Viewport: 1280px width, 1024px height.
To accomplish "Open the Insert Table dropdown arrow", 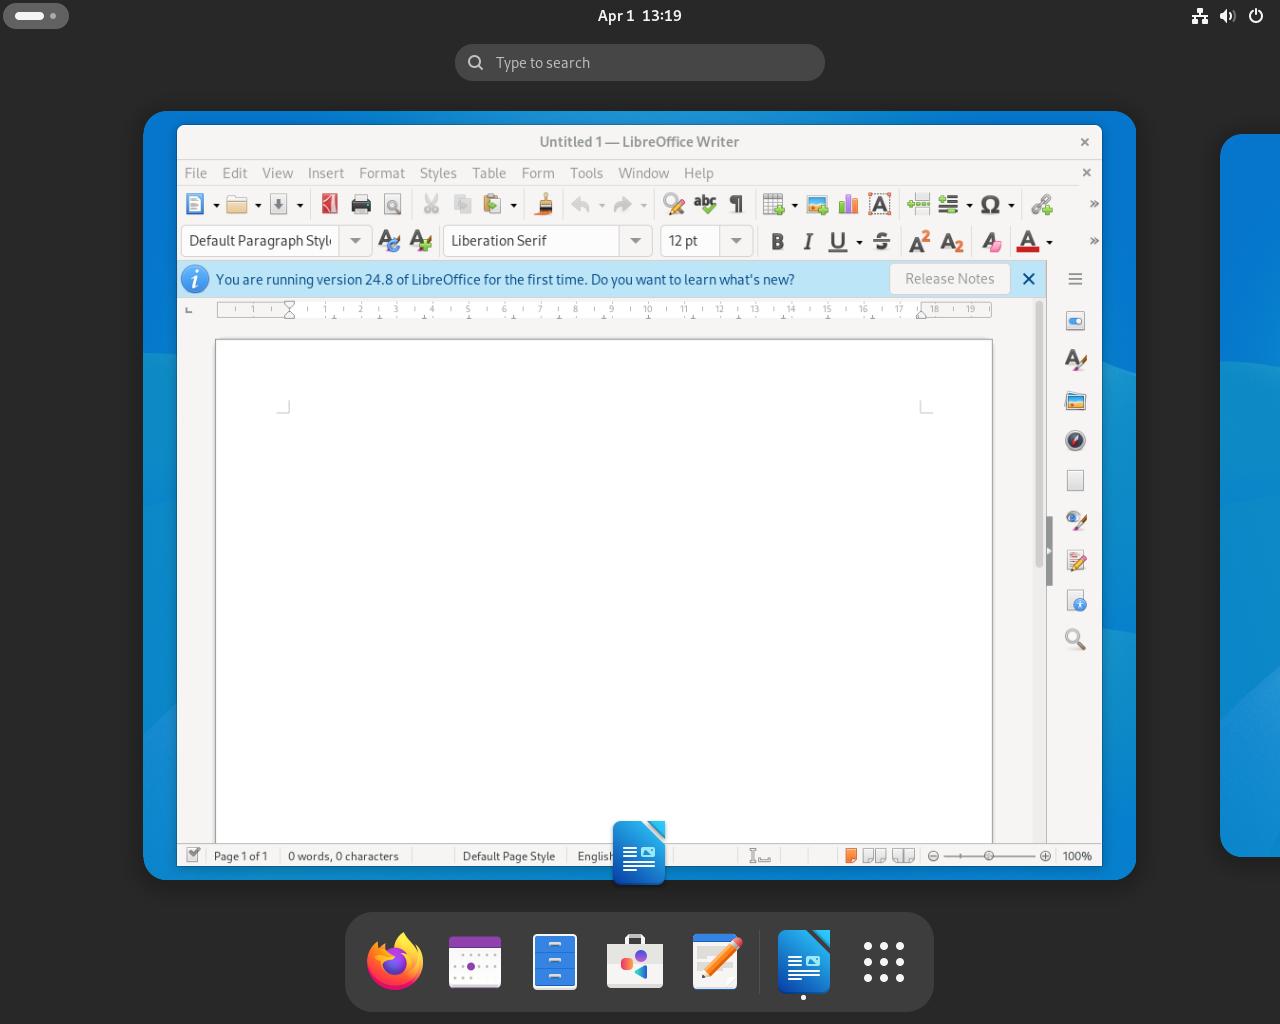I will pos(795,205).
